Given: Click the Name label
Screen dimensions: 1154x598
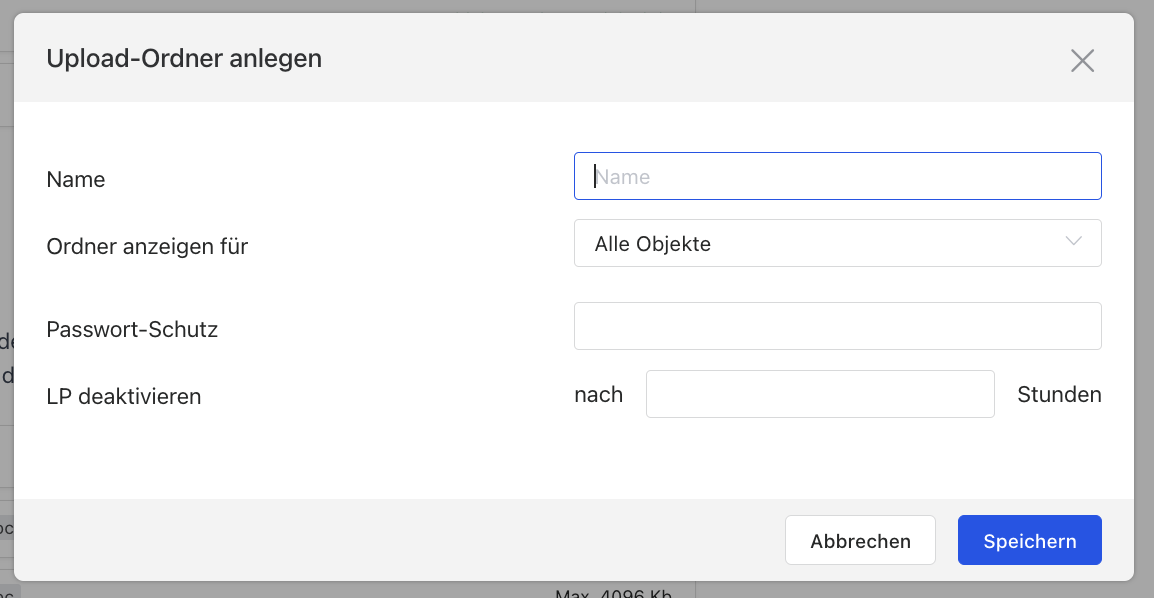Looking at the screenshot, I should point(76,180).
